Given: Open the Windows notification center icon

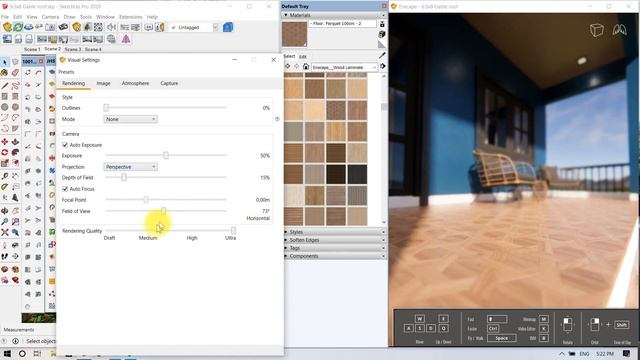Looking at the screenshot, I should pos(627,353).
